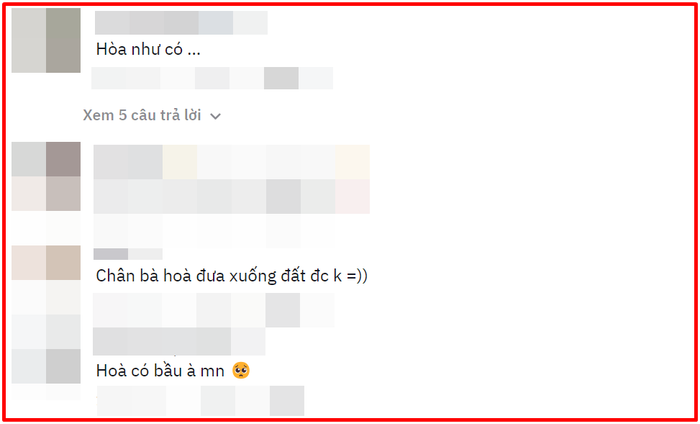
Task: Click the darker blurred item under "Hòa như có"
Action: click(281, 78)
